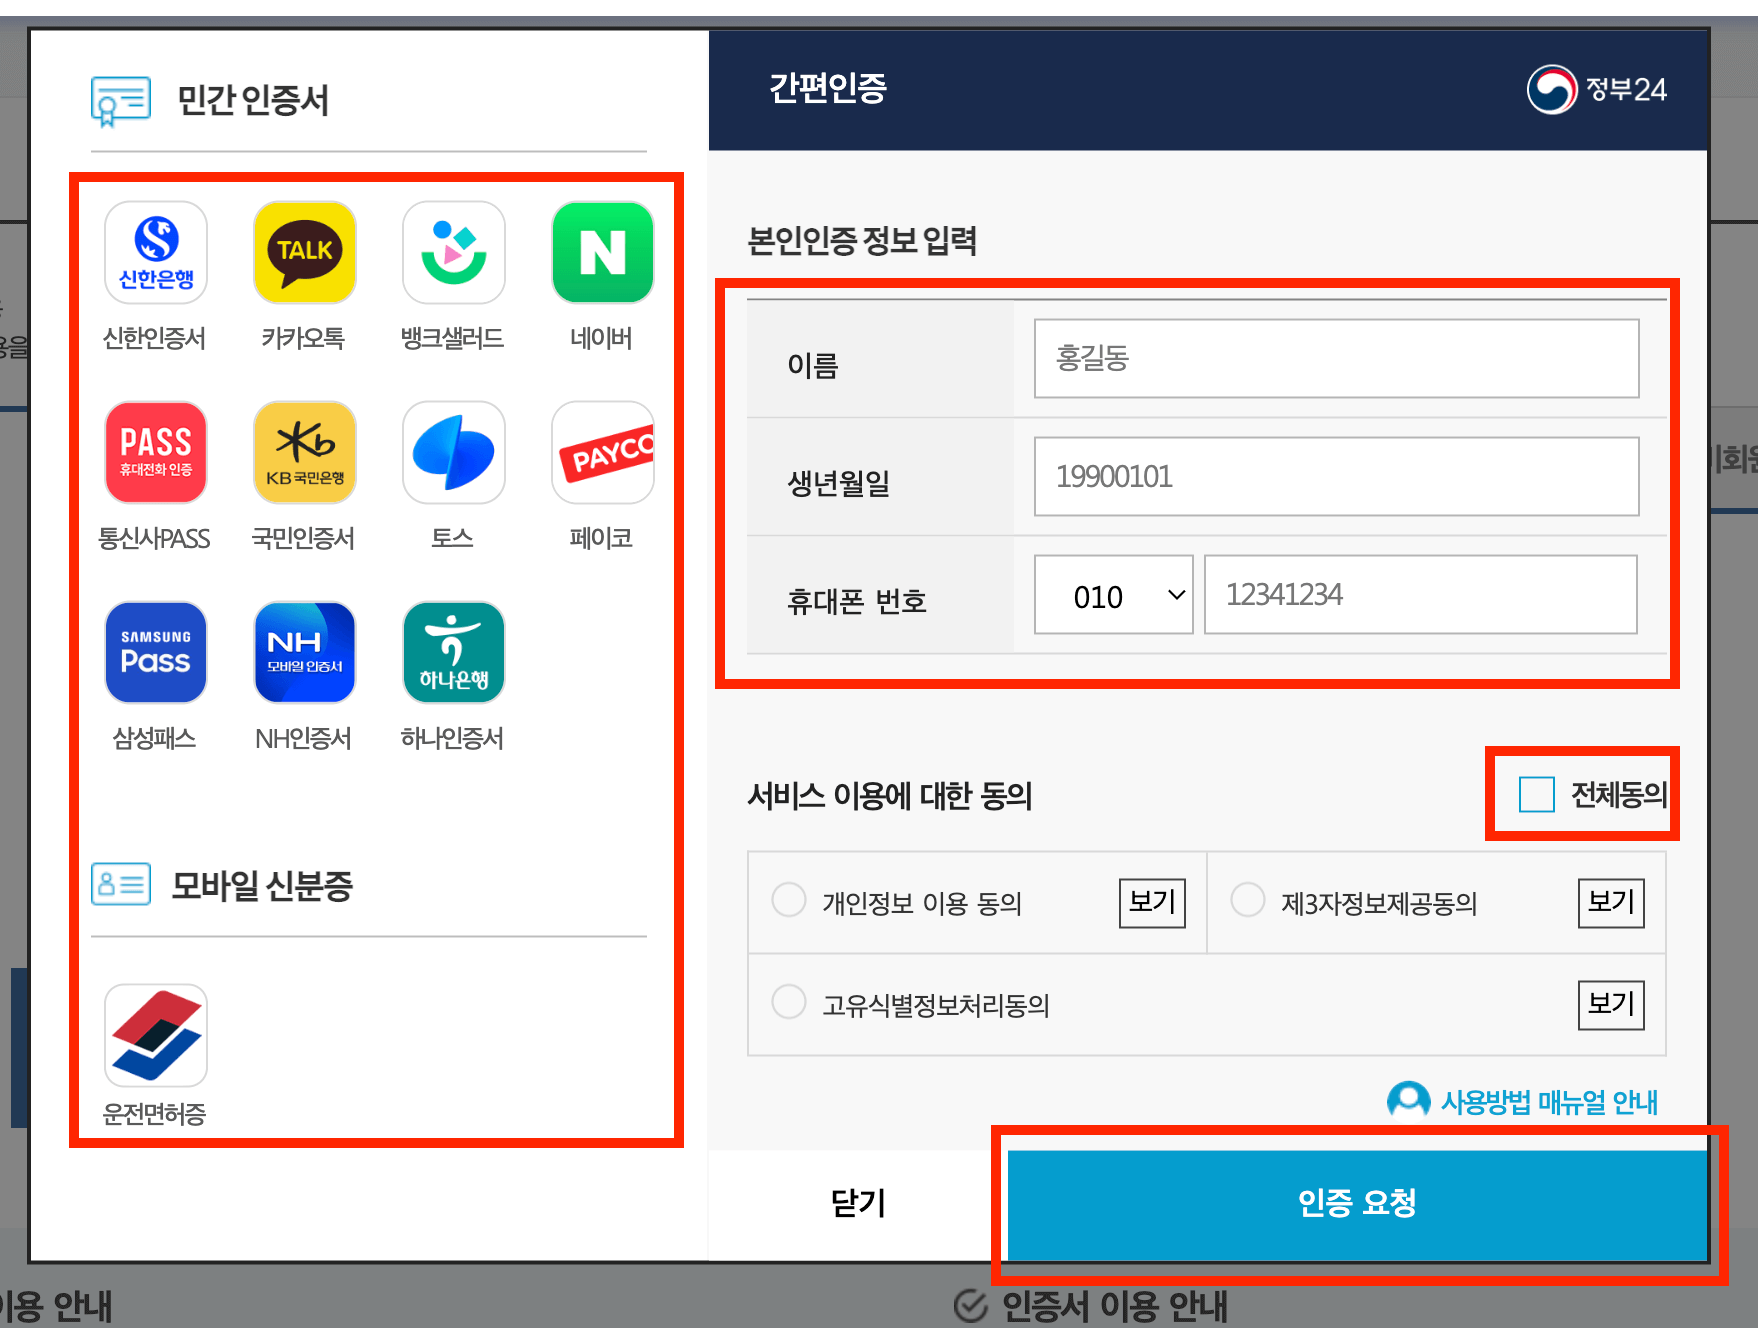Select the 신한인증서 Shinhan Bank icon
The image size is (1758, 1328).
[155, 252]
